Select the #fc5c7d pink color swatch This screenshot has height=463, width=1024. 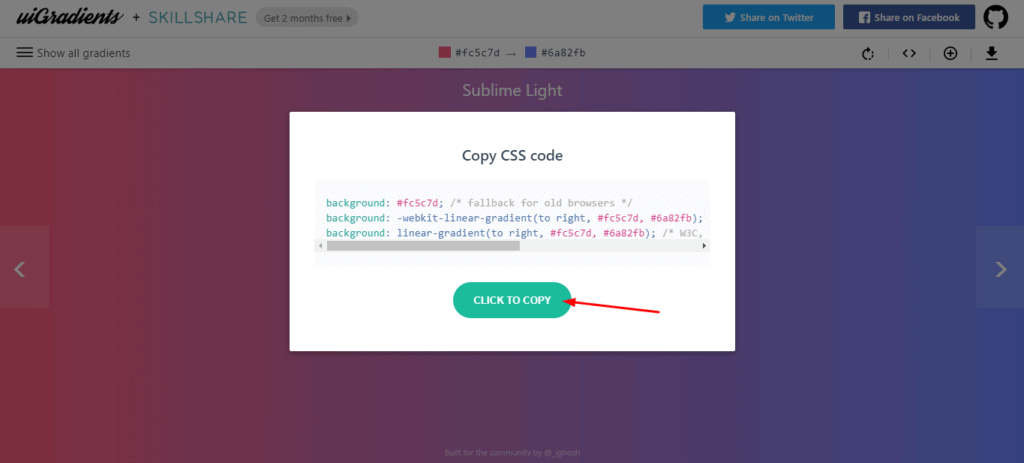click(445, 53)
